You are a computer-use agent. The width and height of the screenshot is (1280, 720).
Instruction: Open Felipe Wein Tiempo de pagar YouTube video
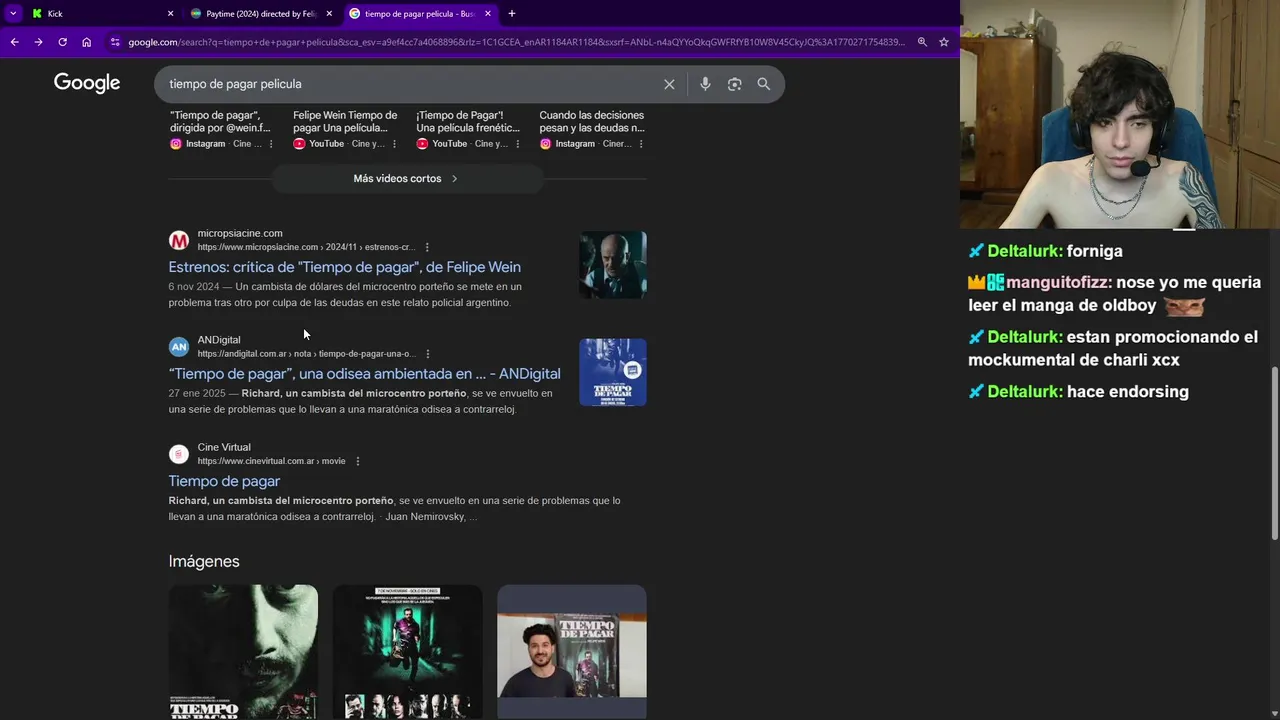[x=344, y=121]
